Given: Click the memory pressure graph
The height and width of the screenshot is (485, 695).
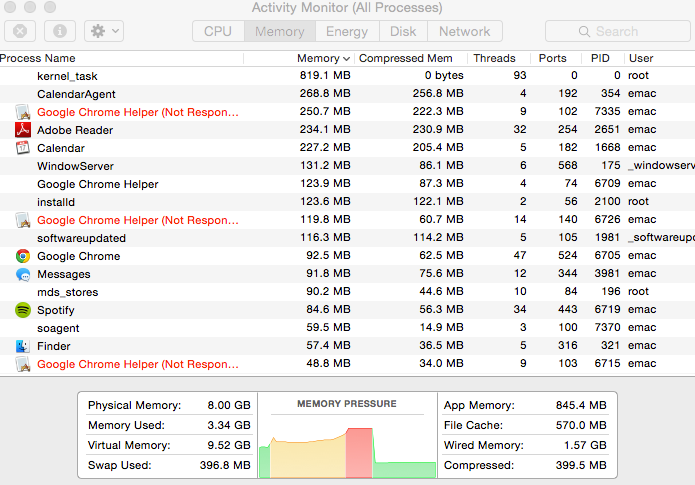Looking at the screenshot, I should (347, 452).
